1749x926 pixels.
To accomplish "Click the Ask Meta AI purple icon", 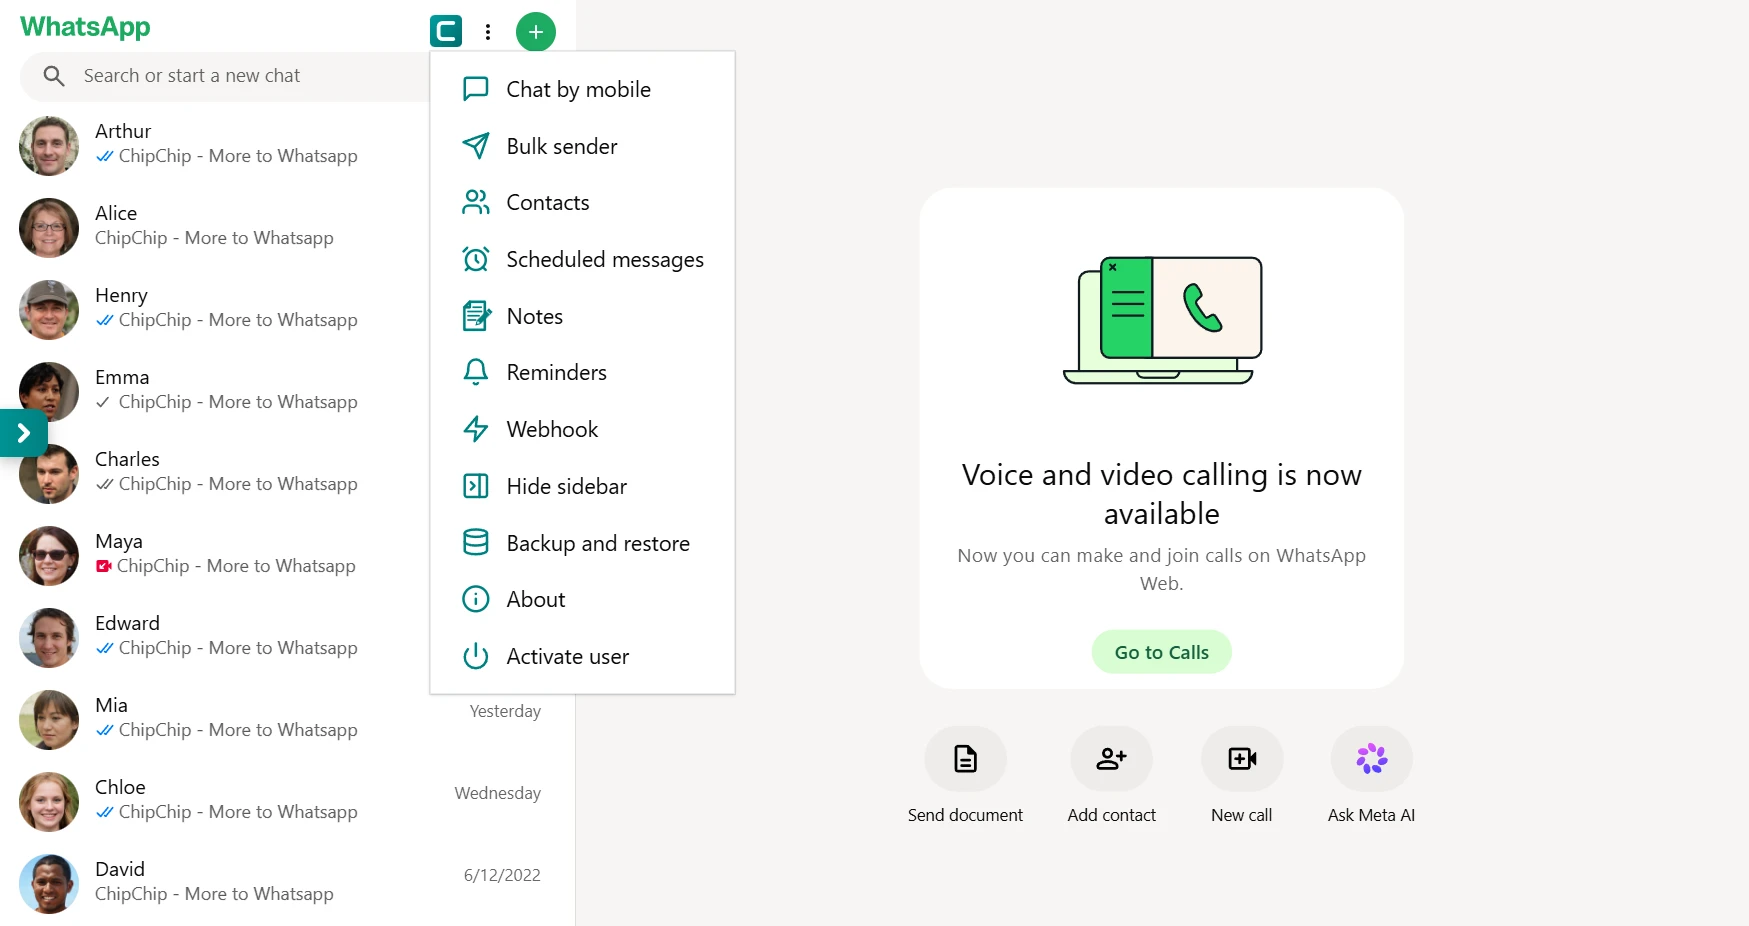I will pos(1371,759).
